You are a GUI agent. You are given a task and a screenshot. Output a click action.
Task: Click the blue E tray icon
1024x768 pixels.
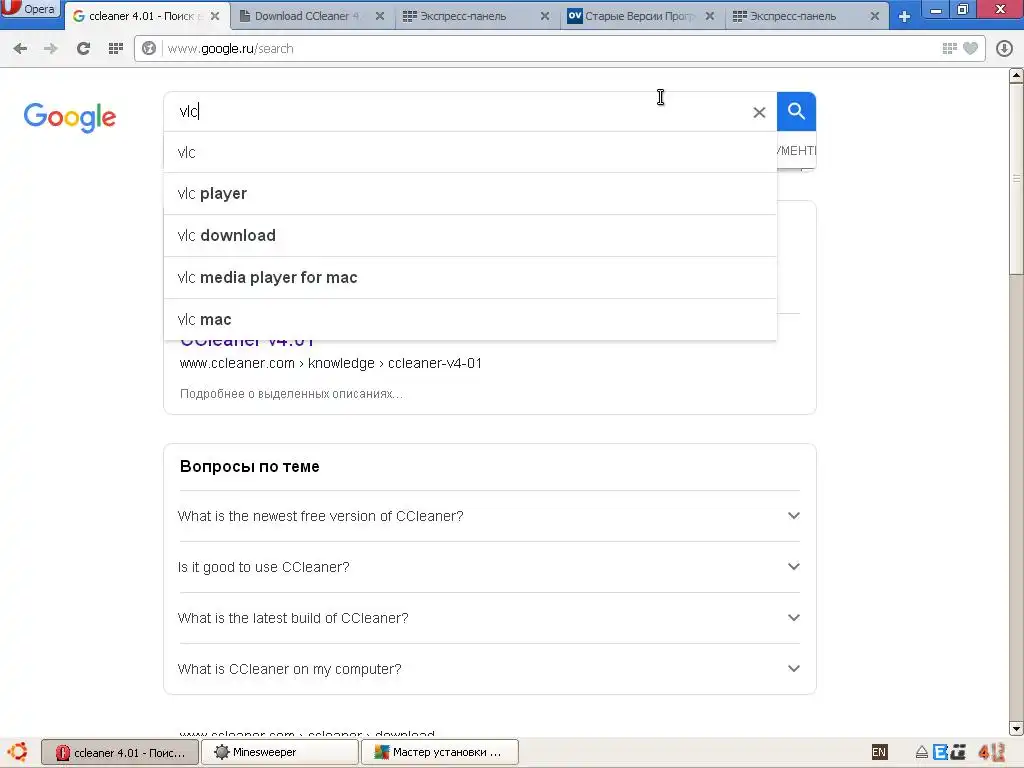940,752
